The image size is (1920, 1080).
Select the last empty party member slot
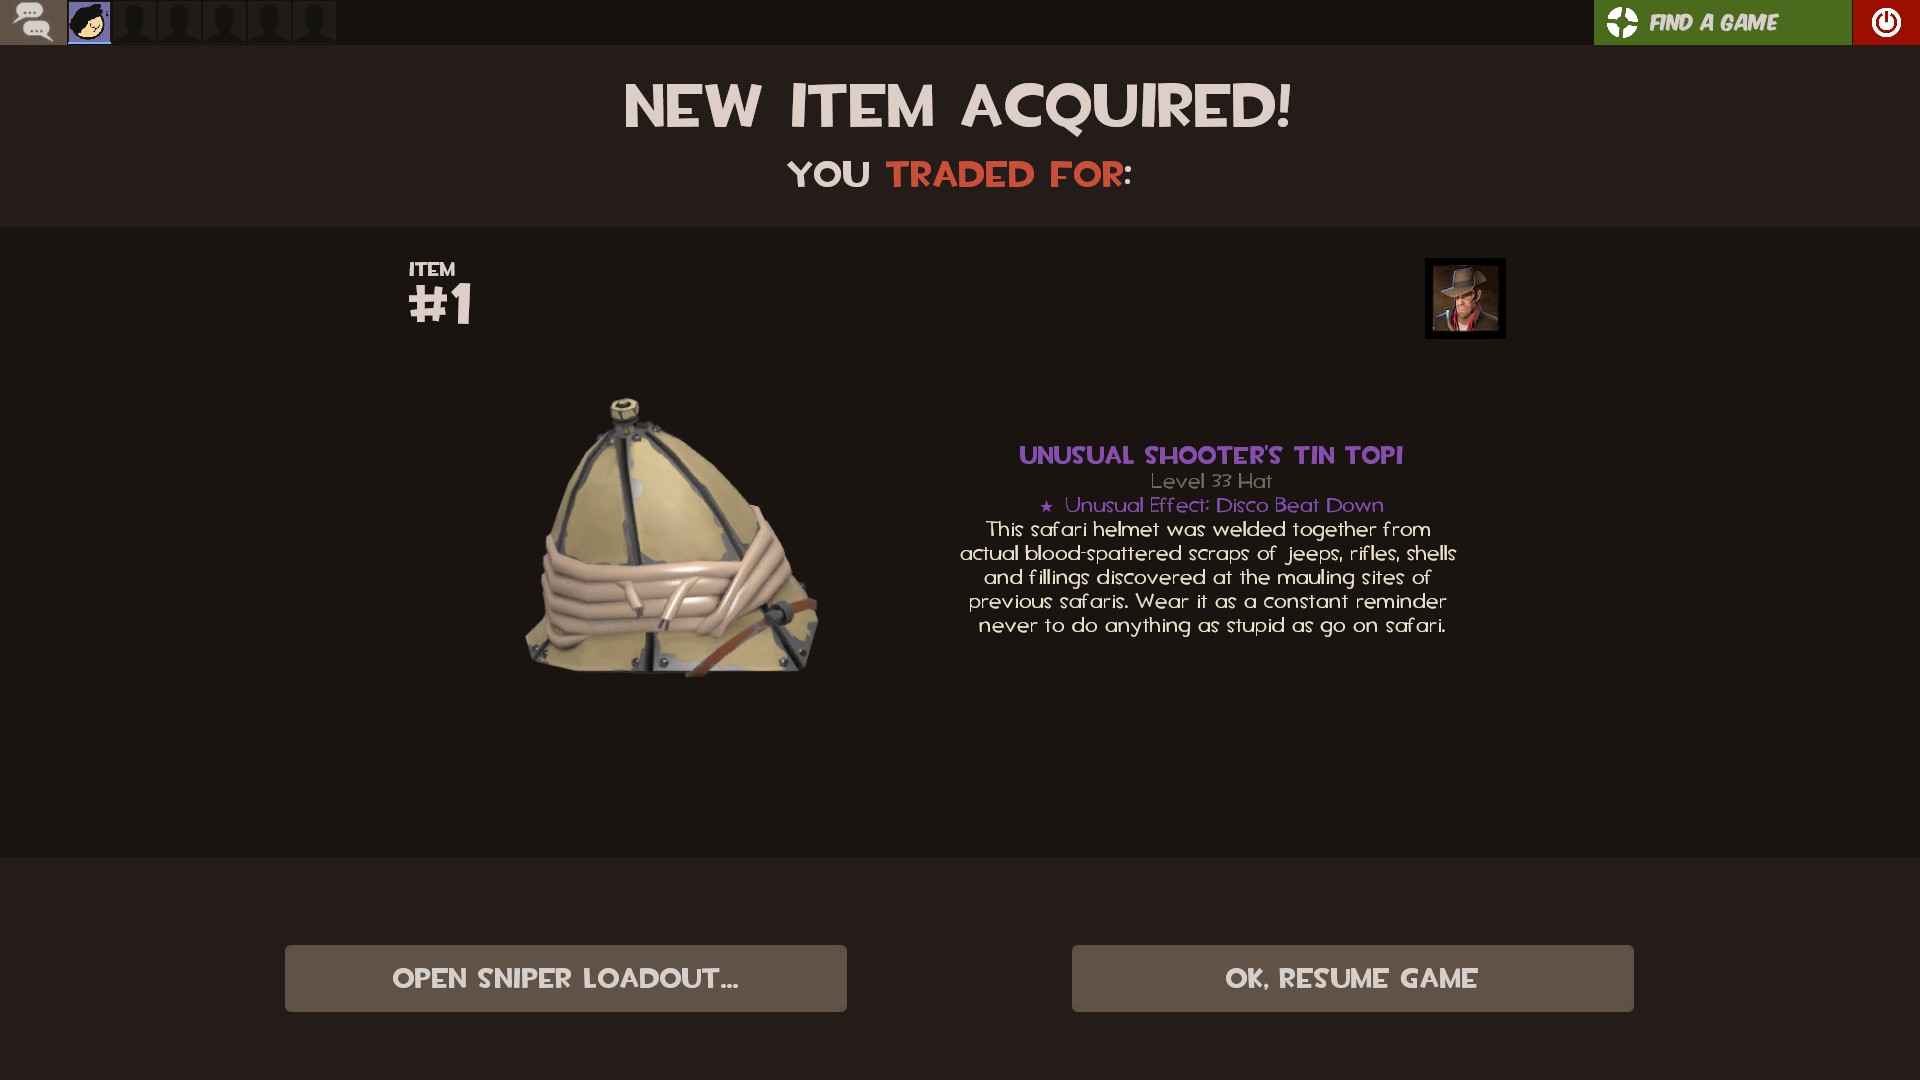(314, 22)
